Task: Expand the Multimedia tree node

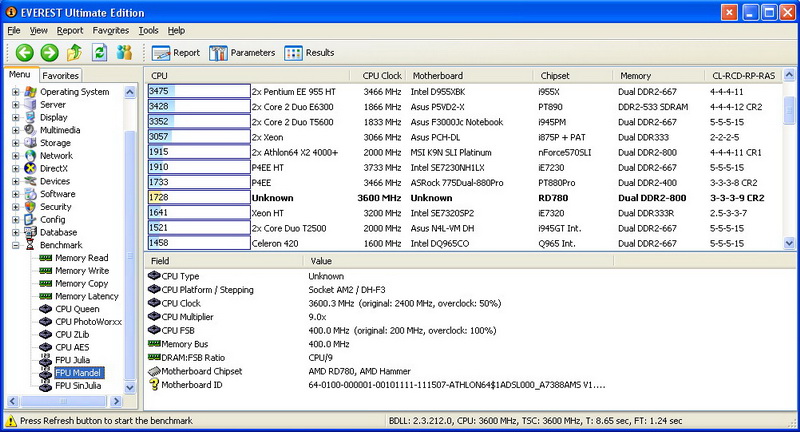Action: (x=15, y=130)
